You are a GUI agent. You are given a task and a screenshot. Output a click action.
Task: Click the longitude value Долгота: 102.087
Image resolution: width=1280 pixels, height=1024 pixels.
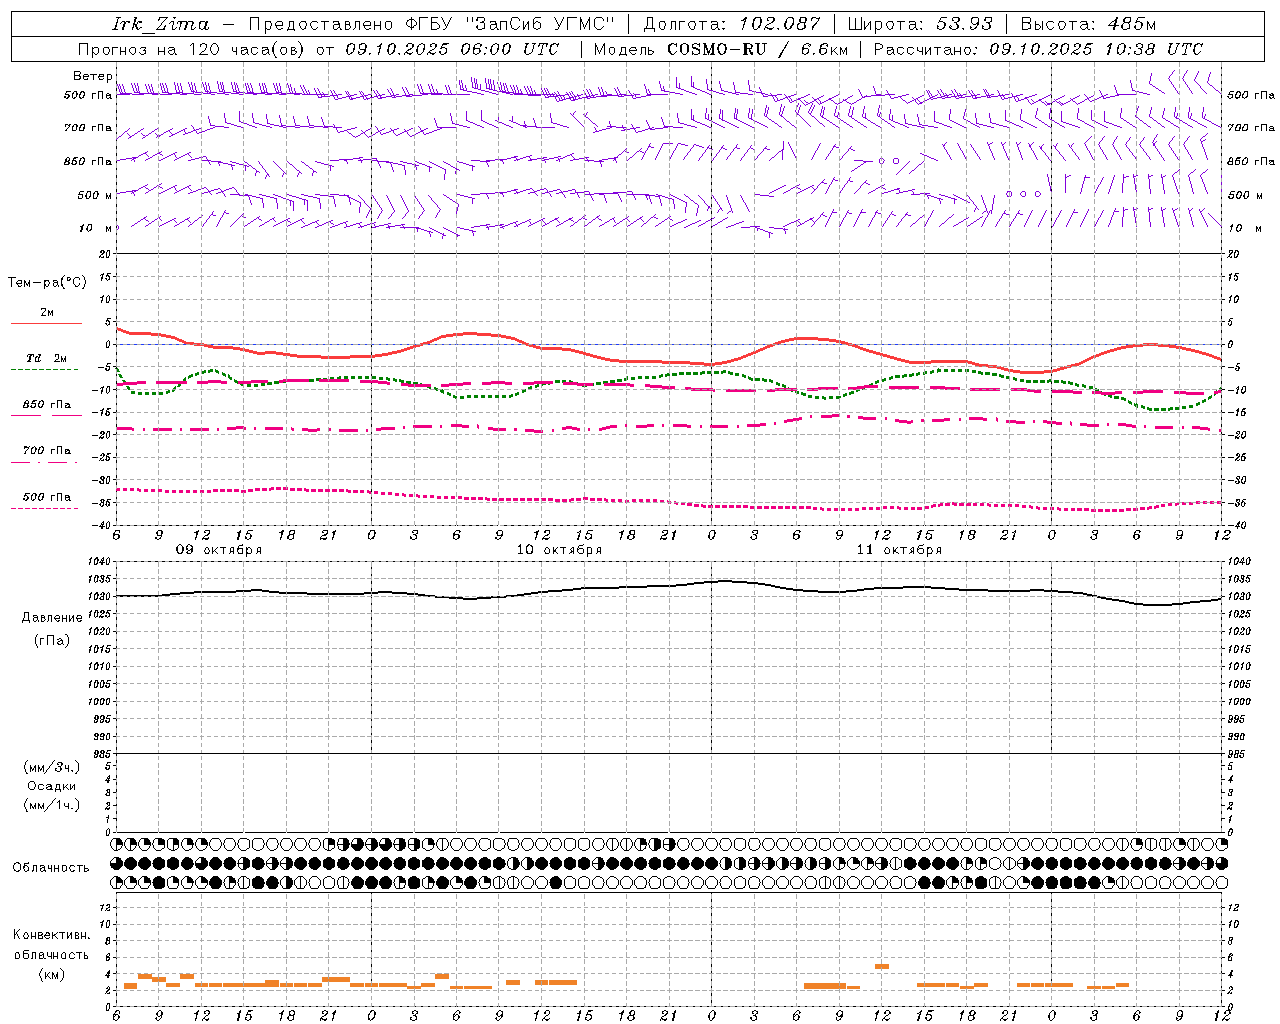(732, 24)
